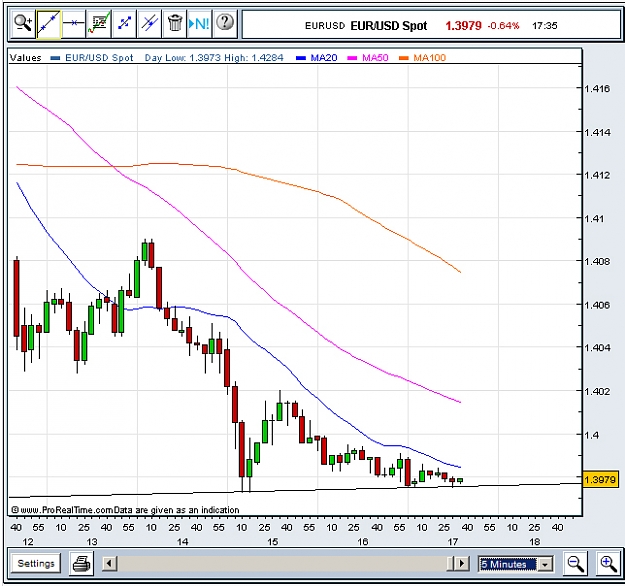Activate the trend line drawing tool
This screenshot has width=625, height=586.
click(48, 25)
